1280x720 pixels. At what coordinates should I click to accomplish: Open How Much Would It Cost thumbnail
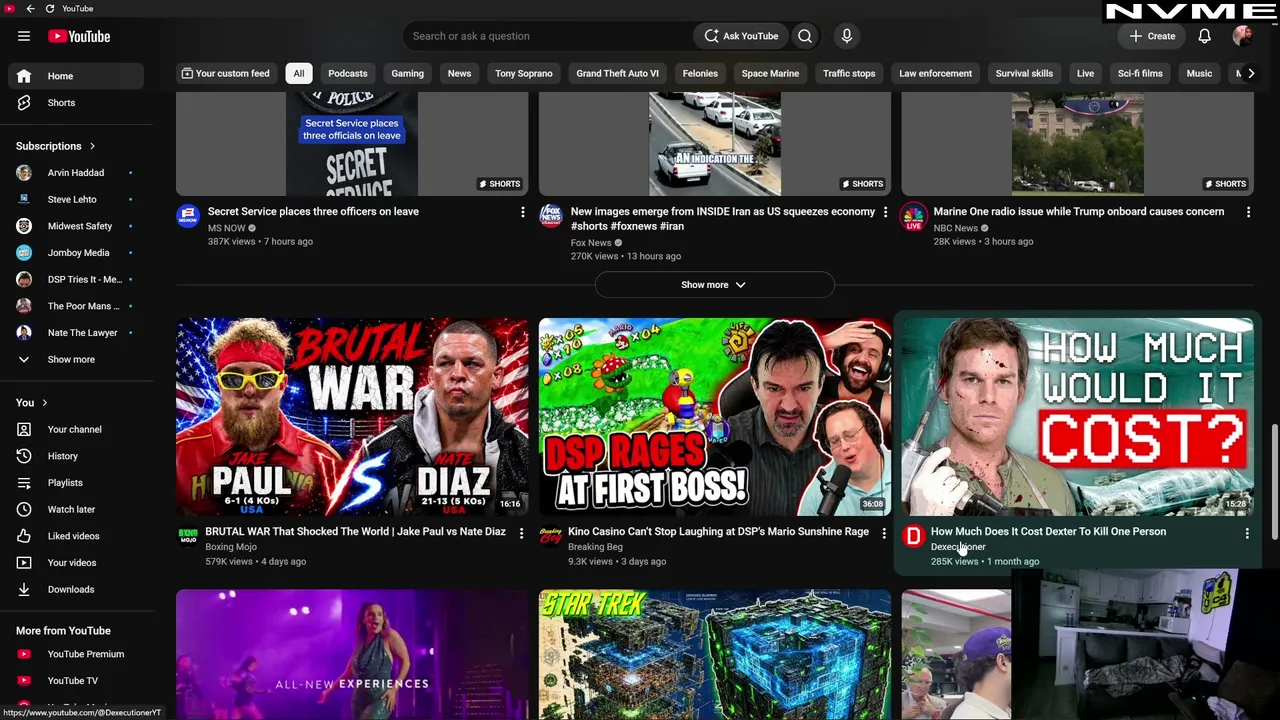(x=1077, y=416)
